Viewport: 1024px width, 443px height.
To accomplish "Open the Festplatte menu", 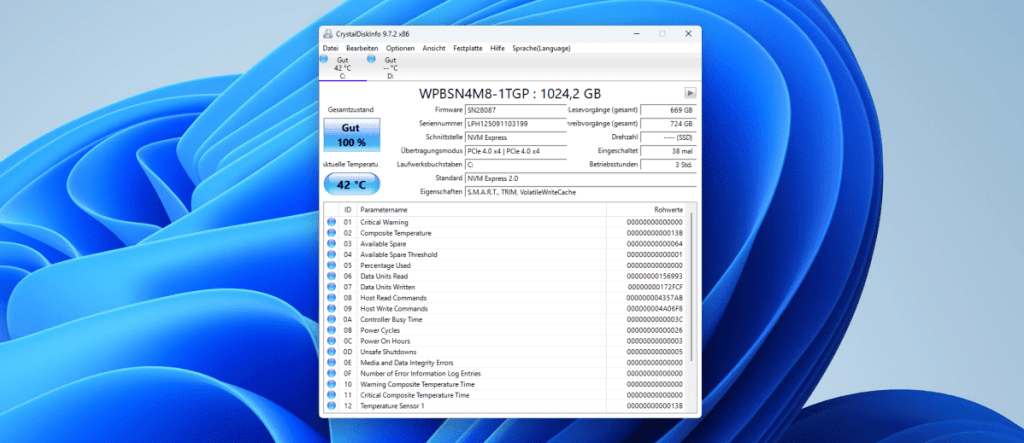I will coord(467,48).
